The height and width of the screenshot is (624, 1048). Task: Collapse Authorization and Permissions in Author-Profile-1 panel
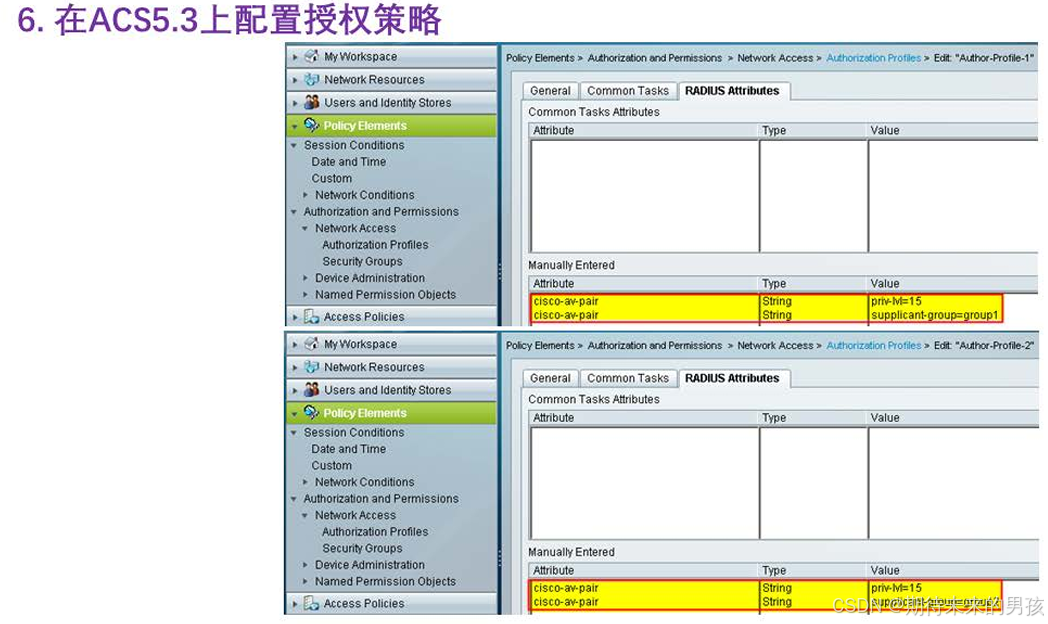click(294, 212)
